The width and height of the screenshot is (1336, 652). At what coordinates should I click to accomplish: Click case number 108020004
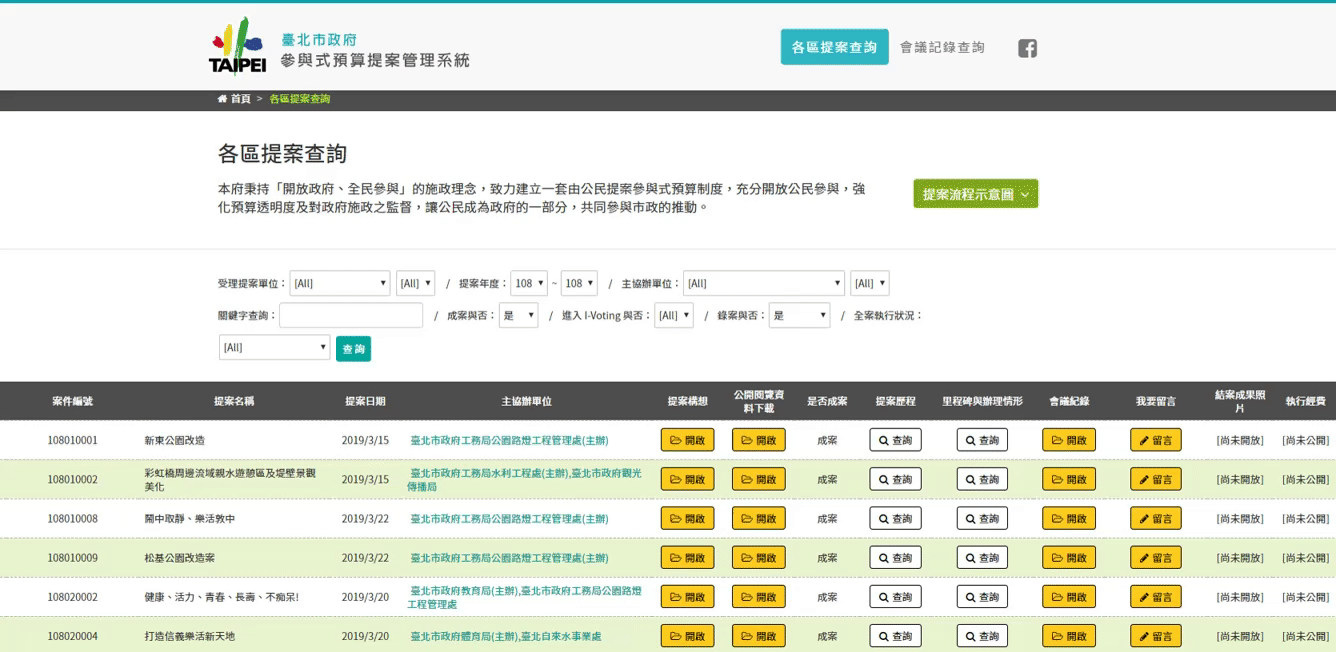(73, 636)
